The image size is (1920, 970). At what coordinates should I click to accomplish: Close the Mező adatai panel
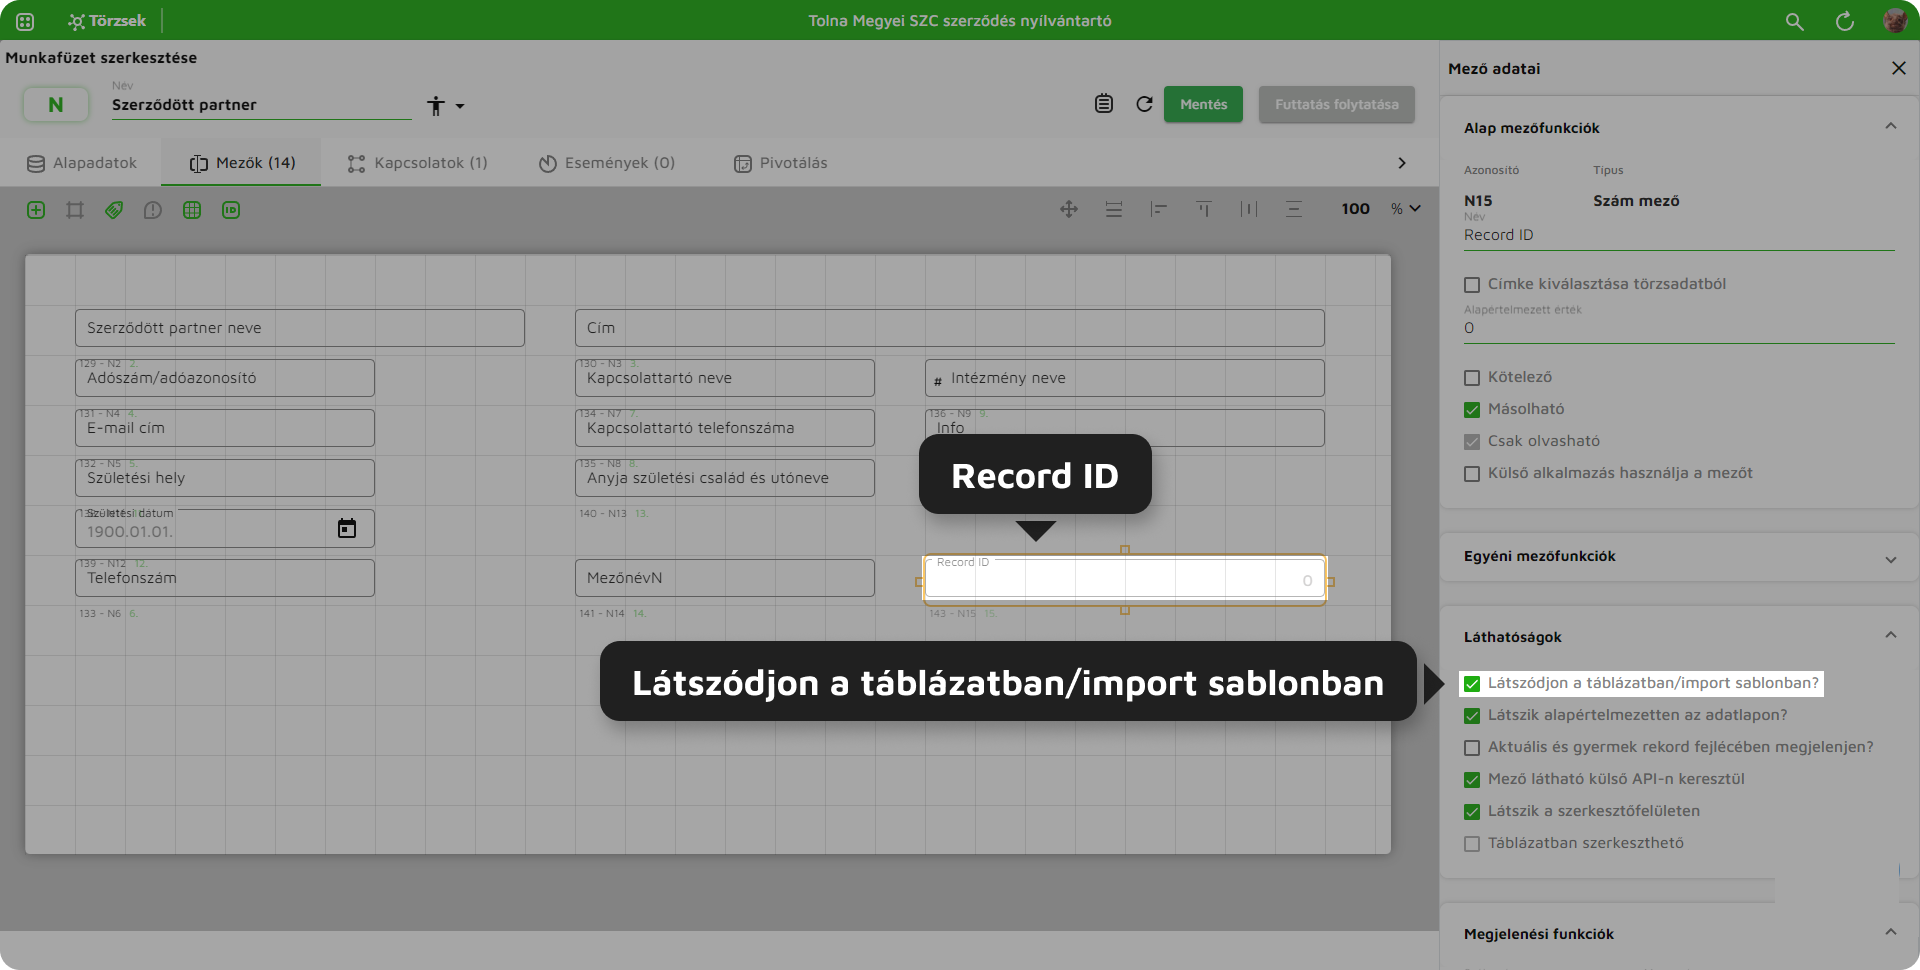(1899, 68)
